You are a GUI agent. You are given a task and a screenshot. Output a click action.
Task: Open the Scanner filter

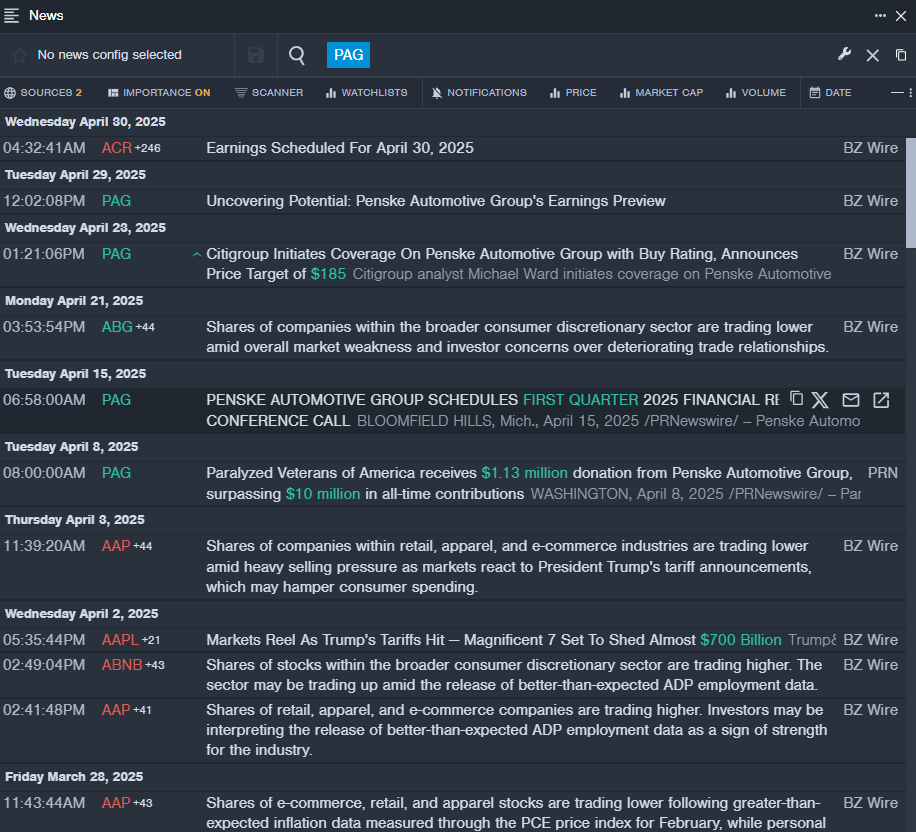pos(269,92)
